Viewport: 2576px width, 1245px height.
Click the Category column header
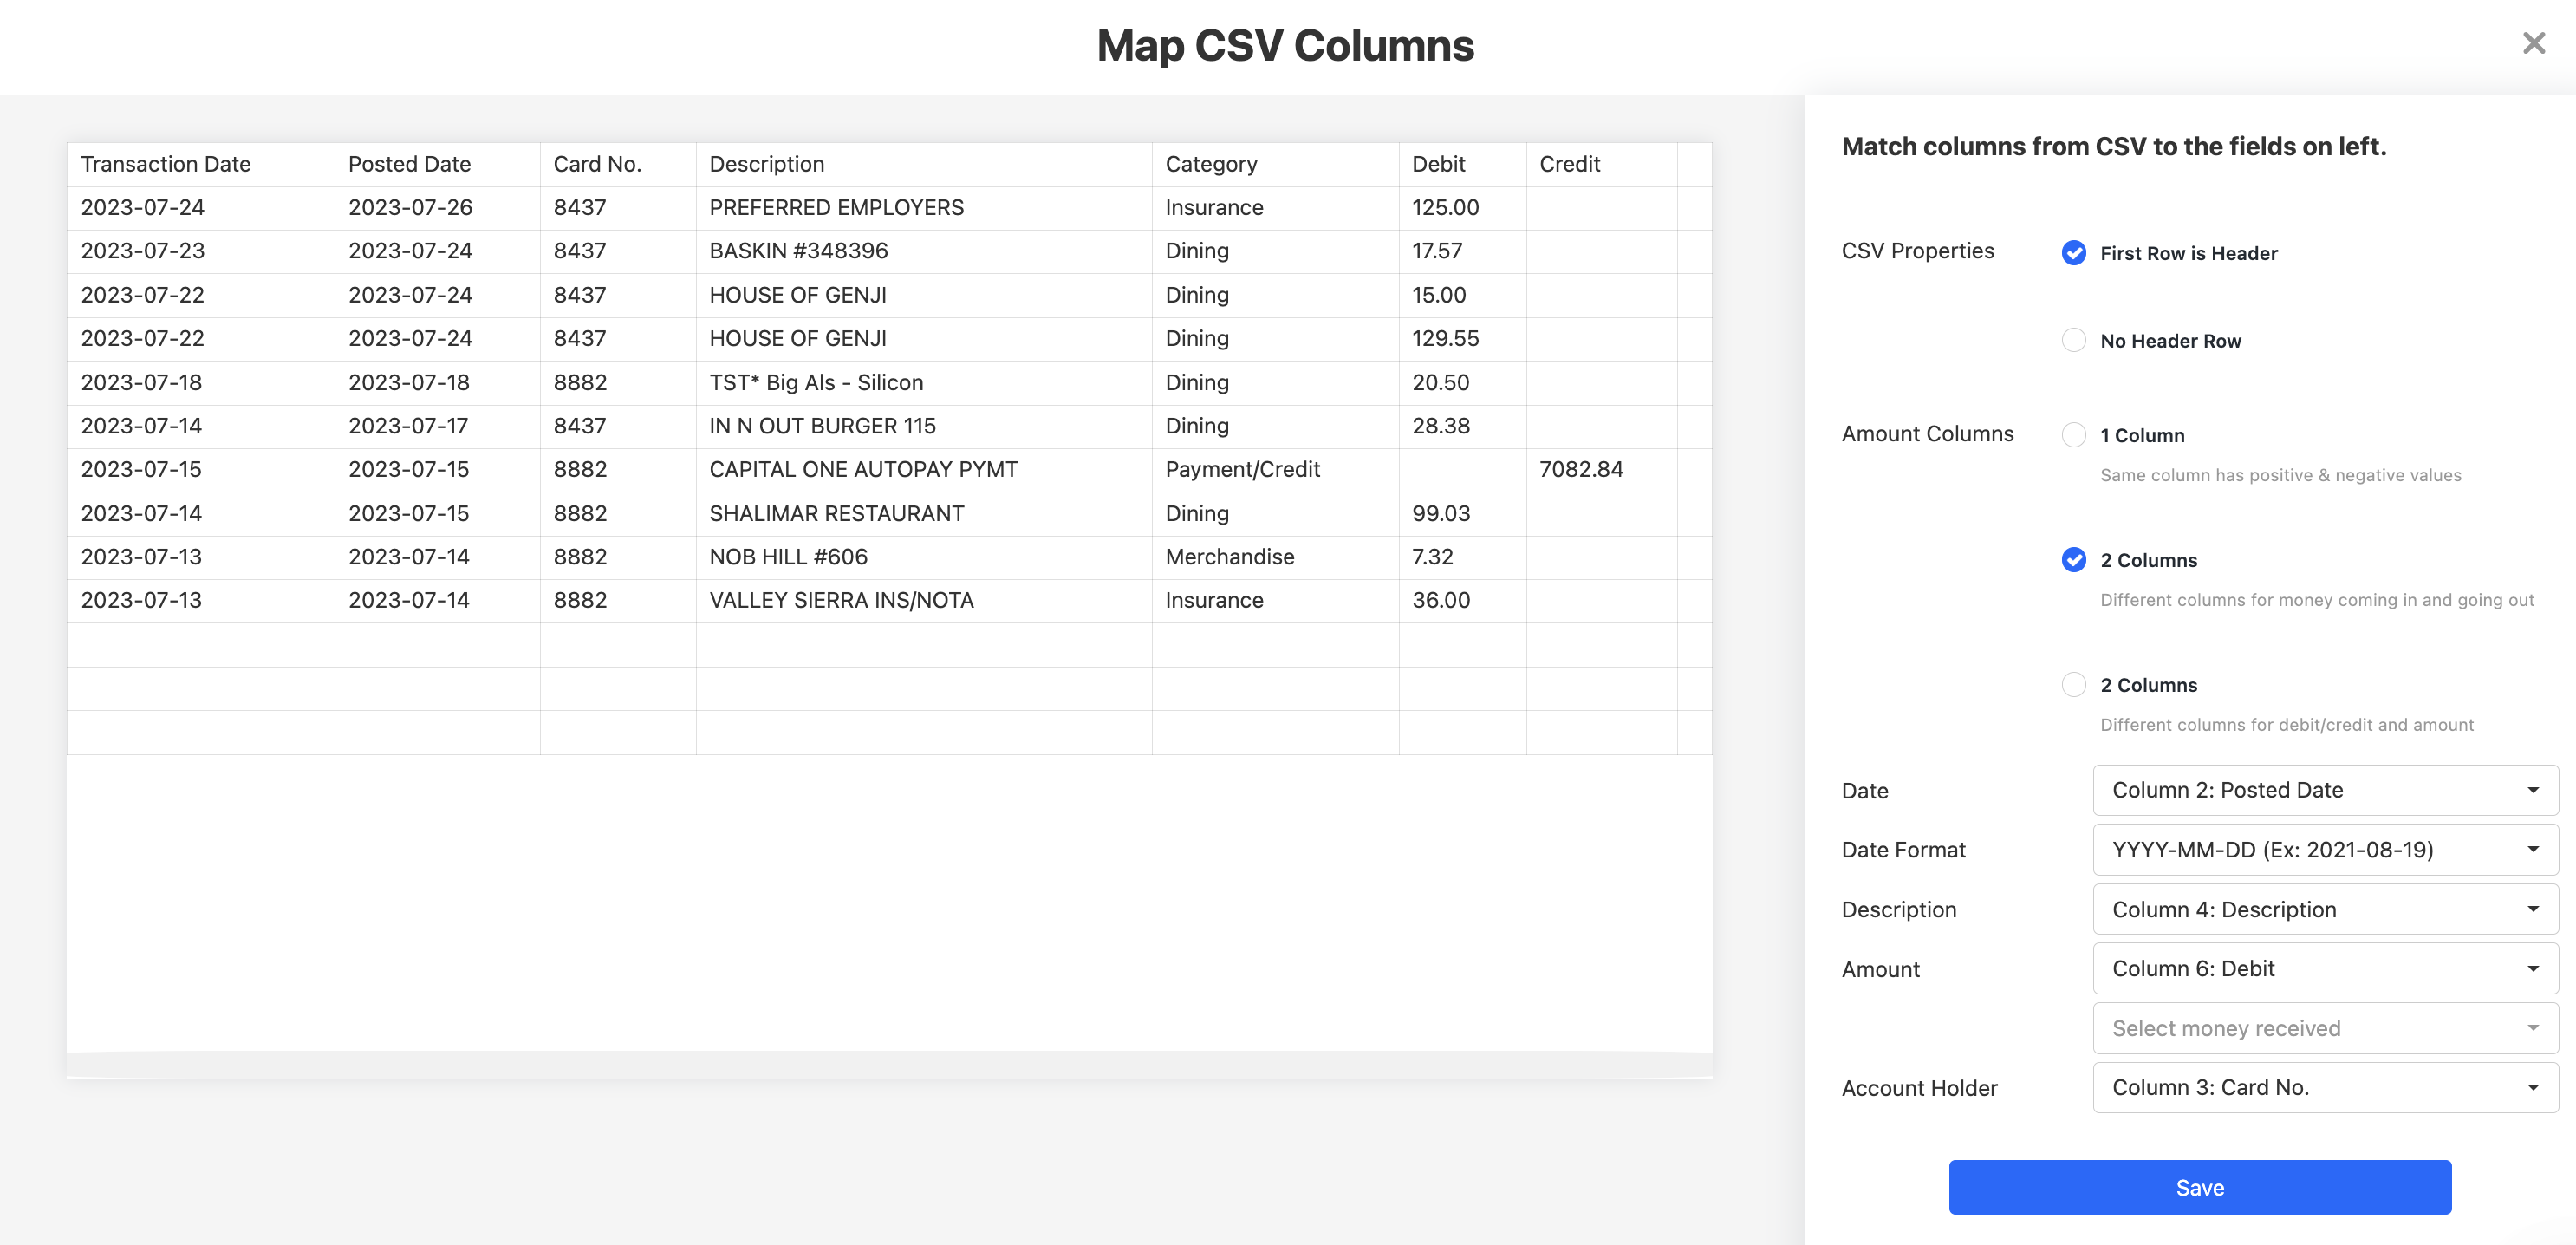(1275, 164)
